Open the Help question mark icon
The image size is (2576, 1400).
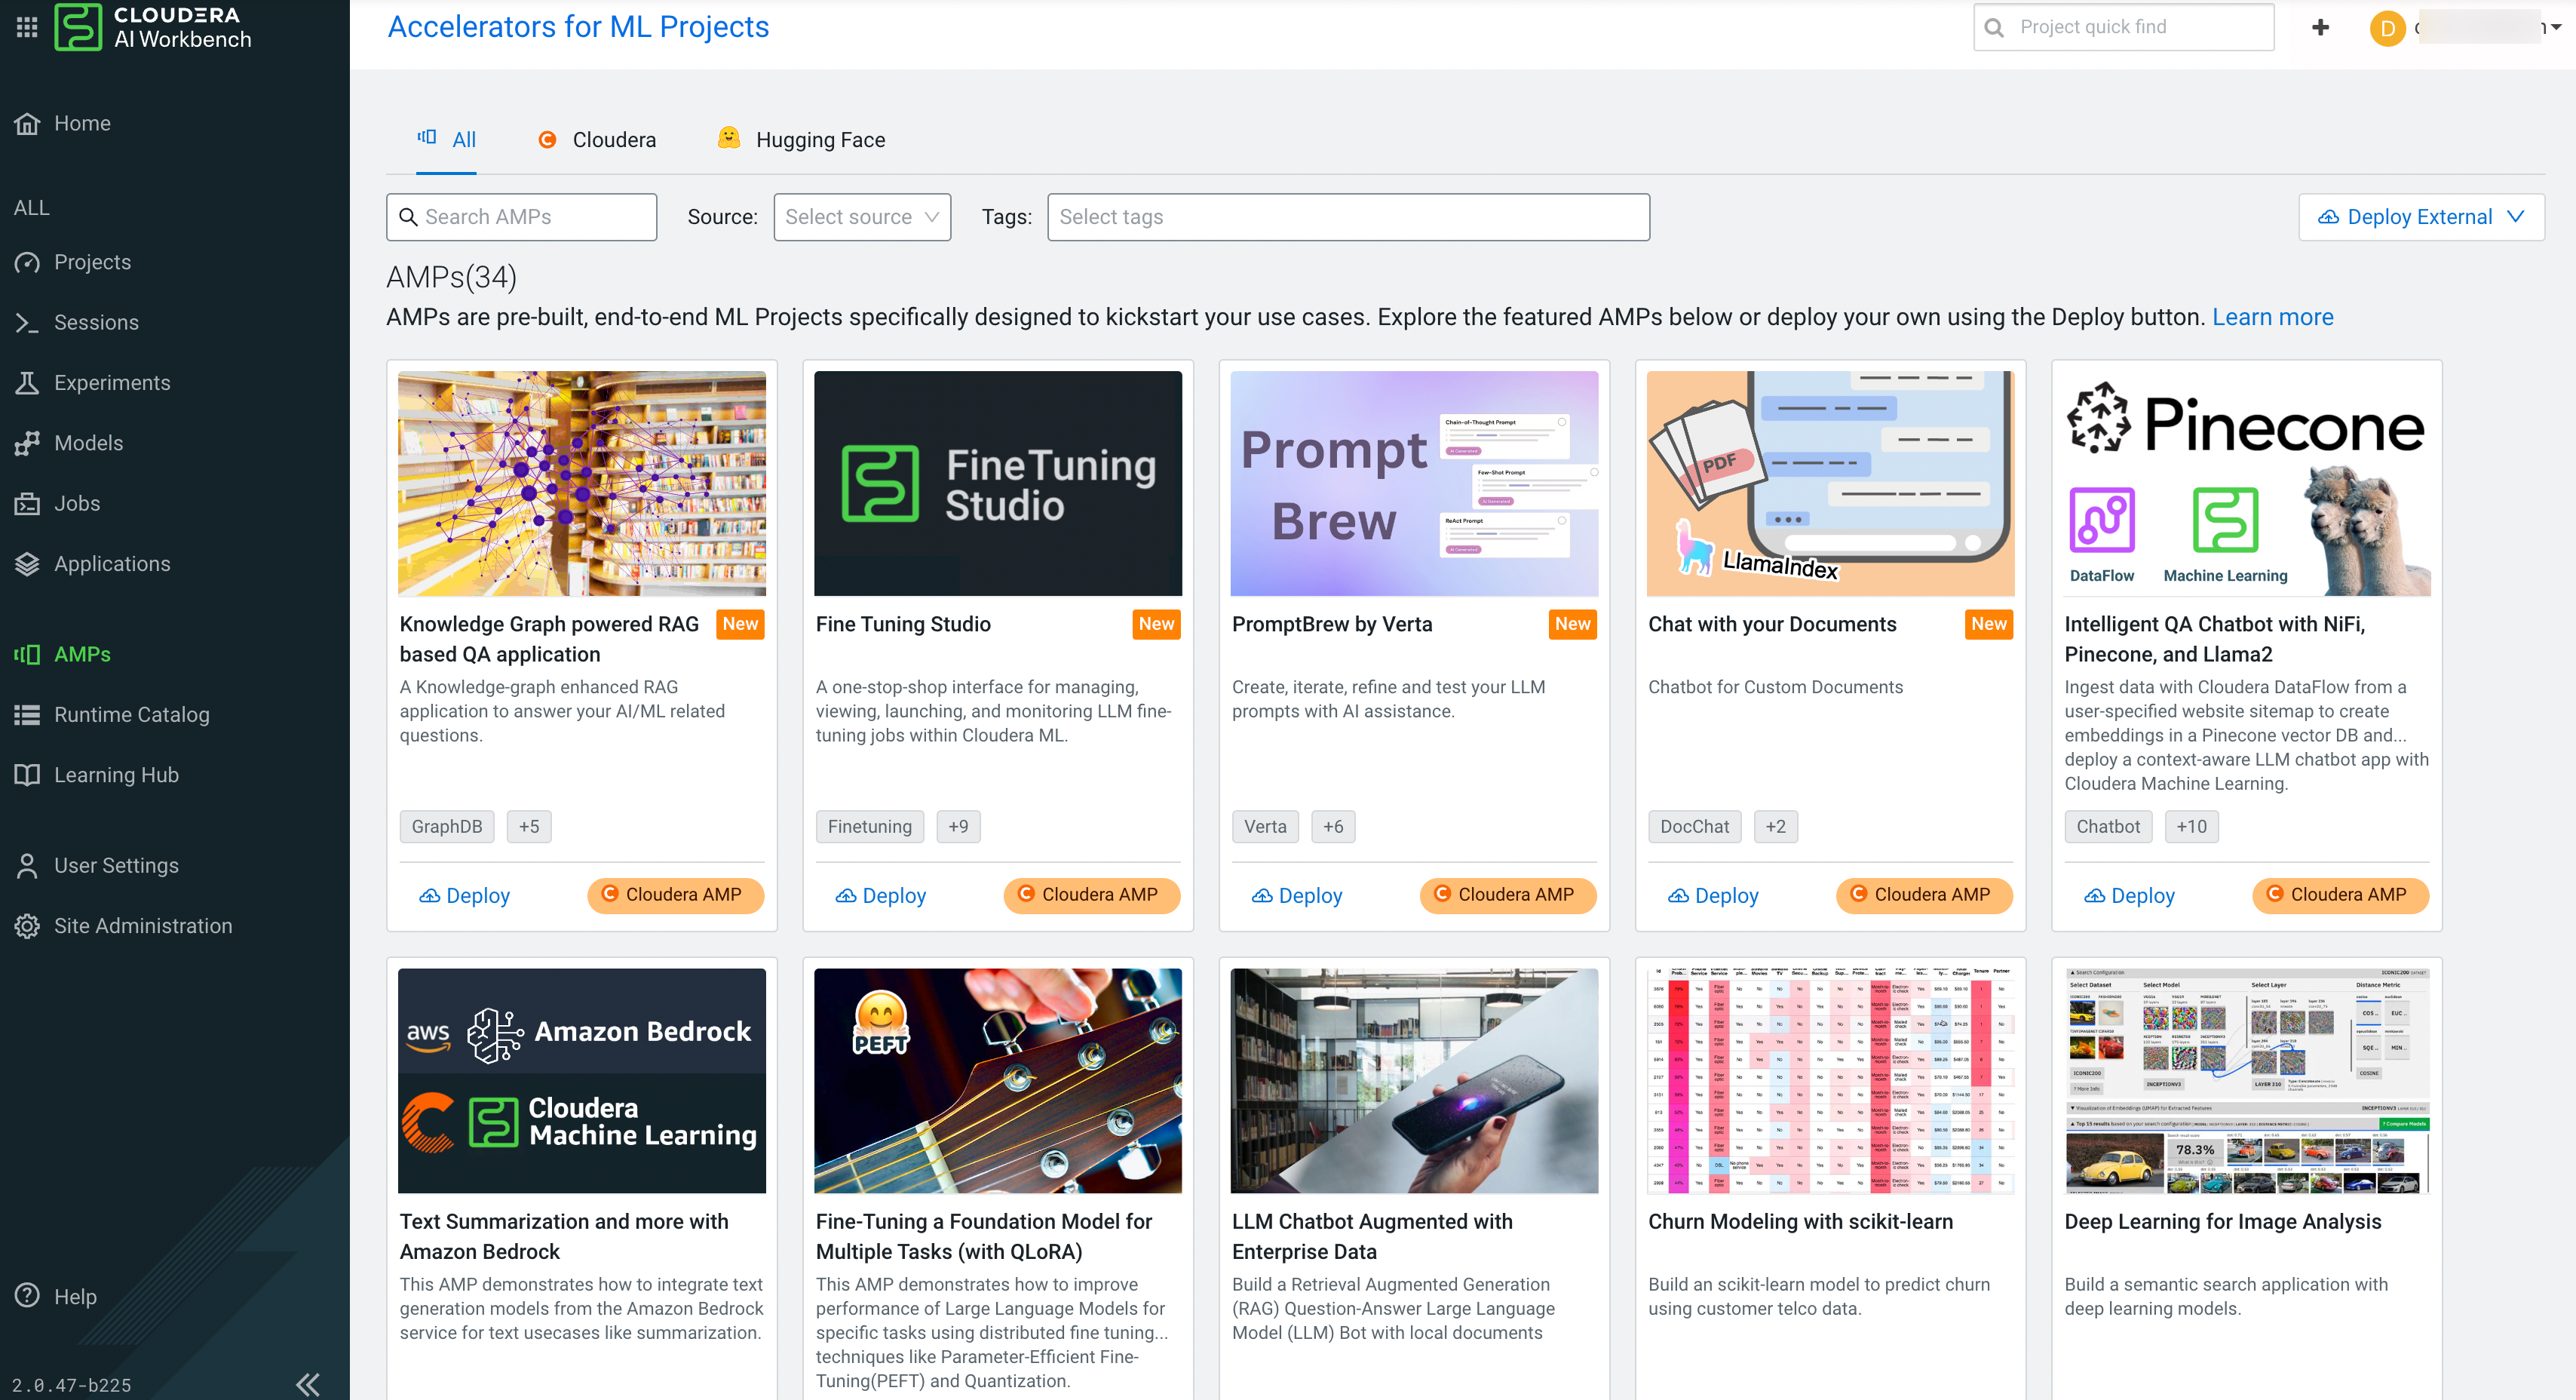pyautogui.click(x=27, y=1296)
